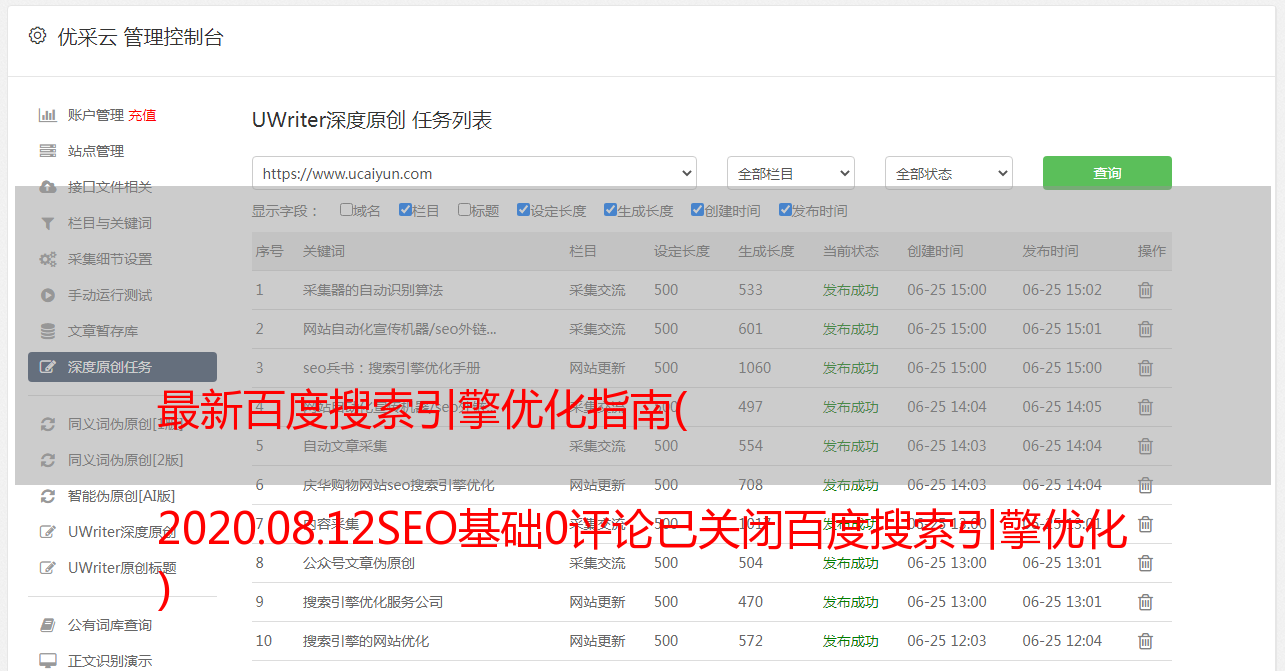Open 文章暂存库 in the sidebar
Screen dimensions: 1285x671
[x=103, y=331]
